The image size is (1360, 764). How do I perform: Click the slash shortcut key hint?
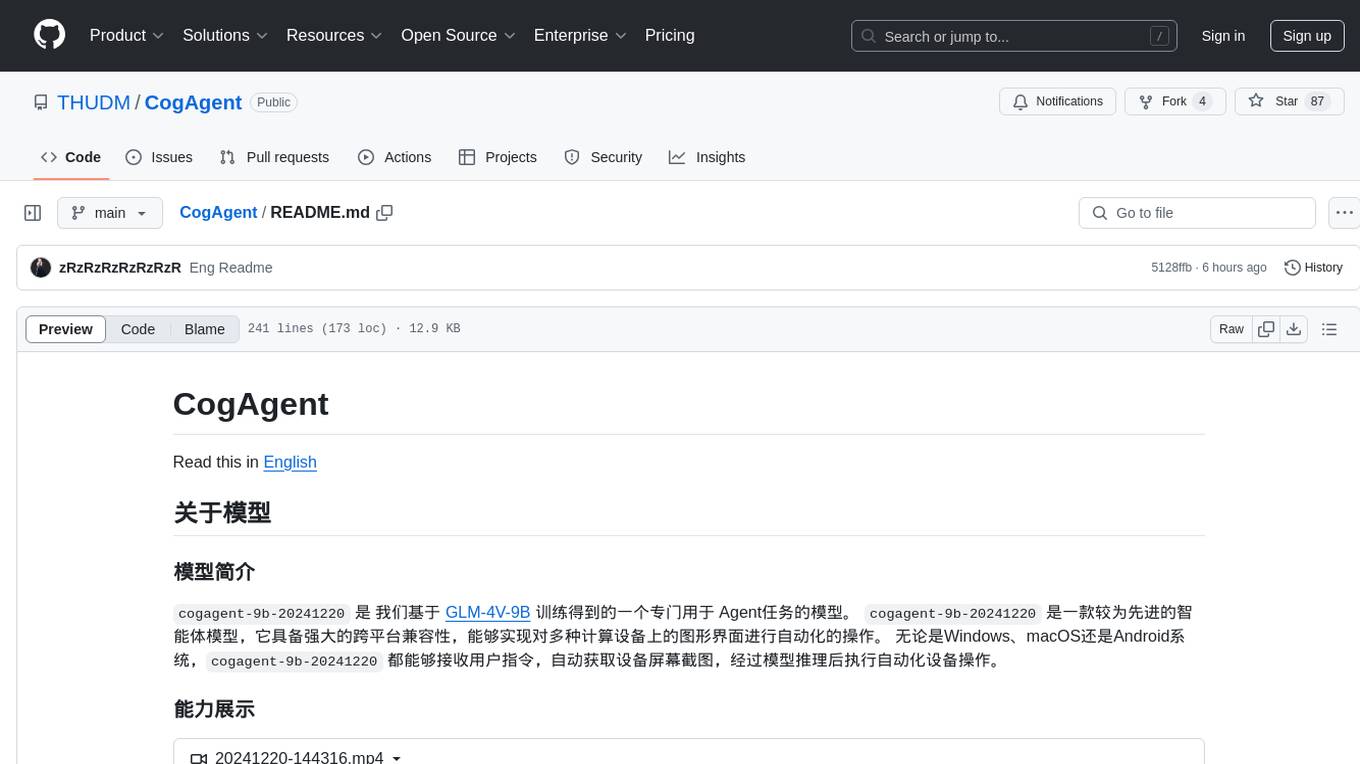coord(1159,36)
